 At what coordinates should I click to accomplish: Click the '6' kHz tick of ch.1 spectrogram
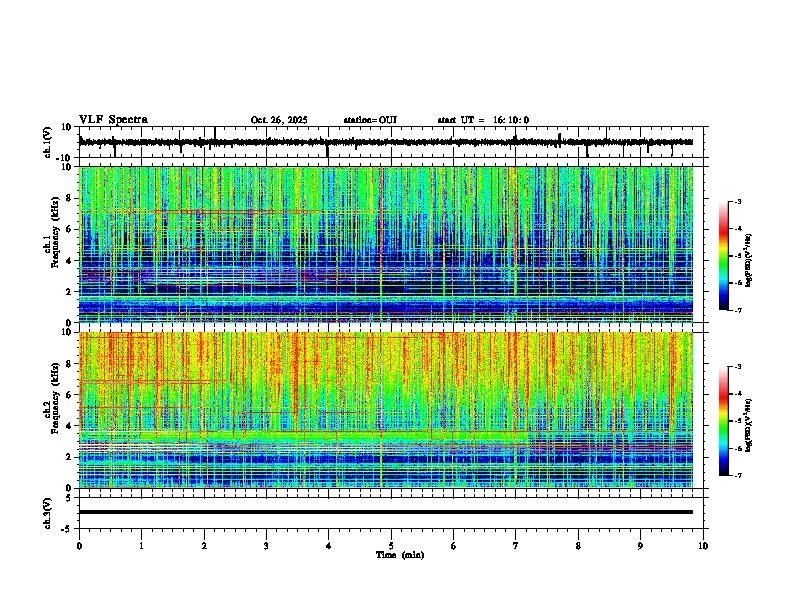tap(69, 229)
